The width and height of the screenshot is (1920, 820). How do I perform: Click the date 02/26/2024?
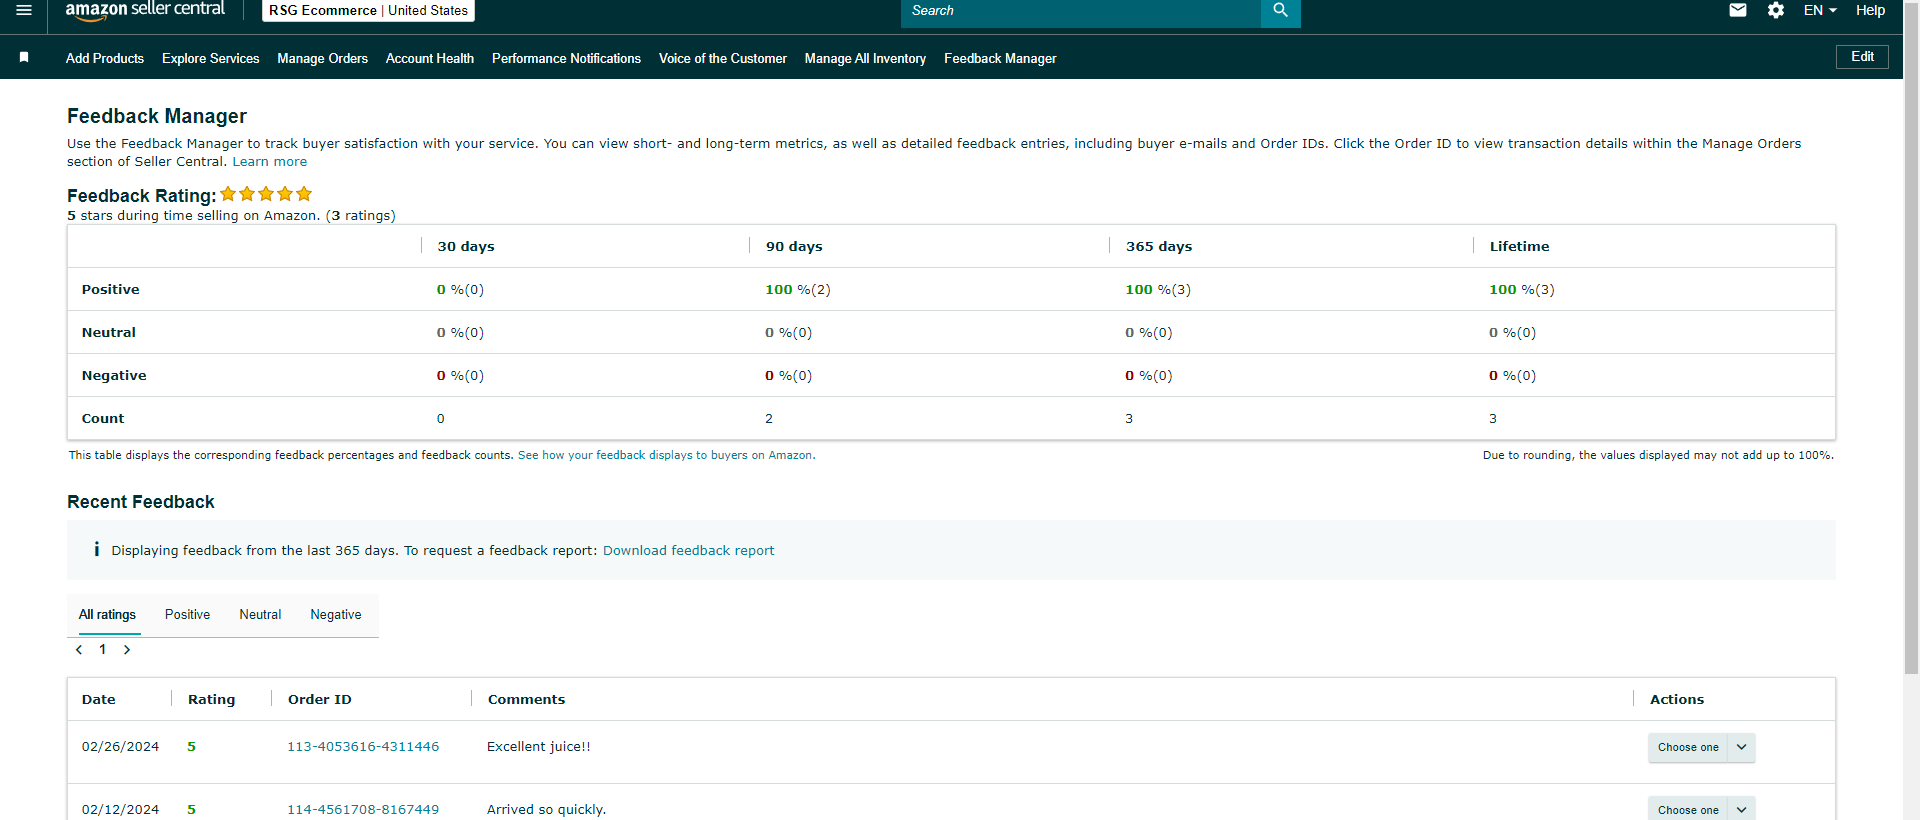point(120,747)
